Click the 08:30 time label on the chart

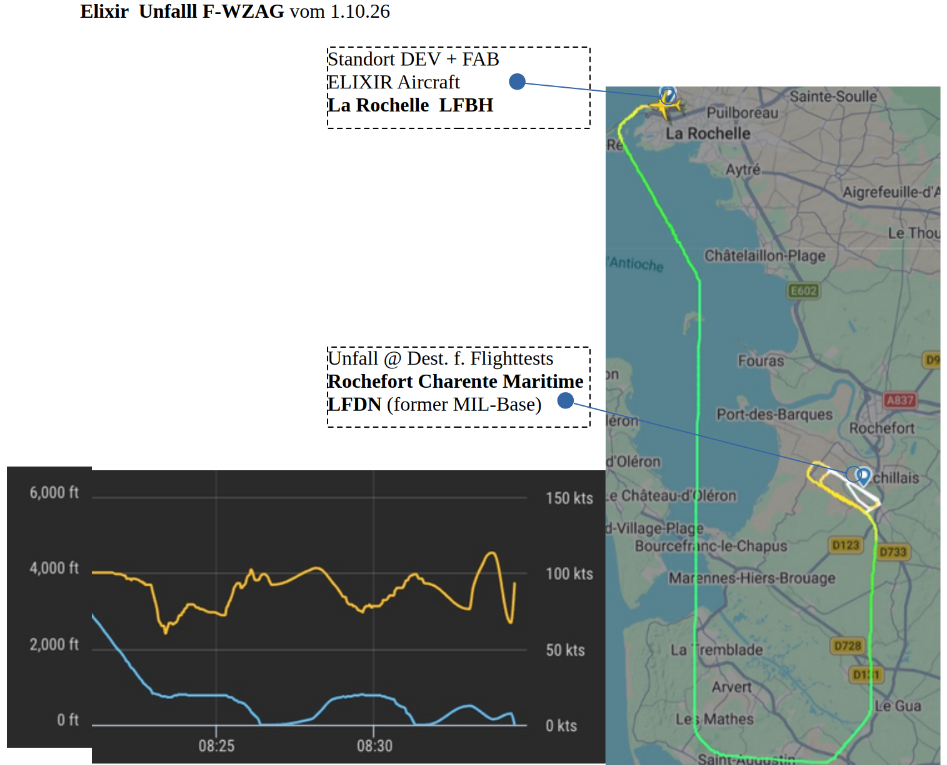point(374,746)
